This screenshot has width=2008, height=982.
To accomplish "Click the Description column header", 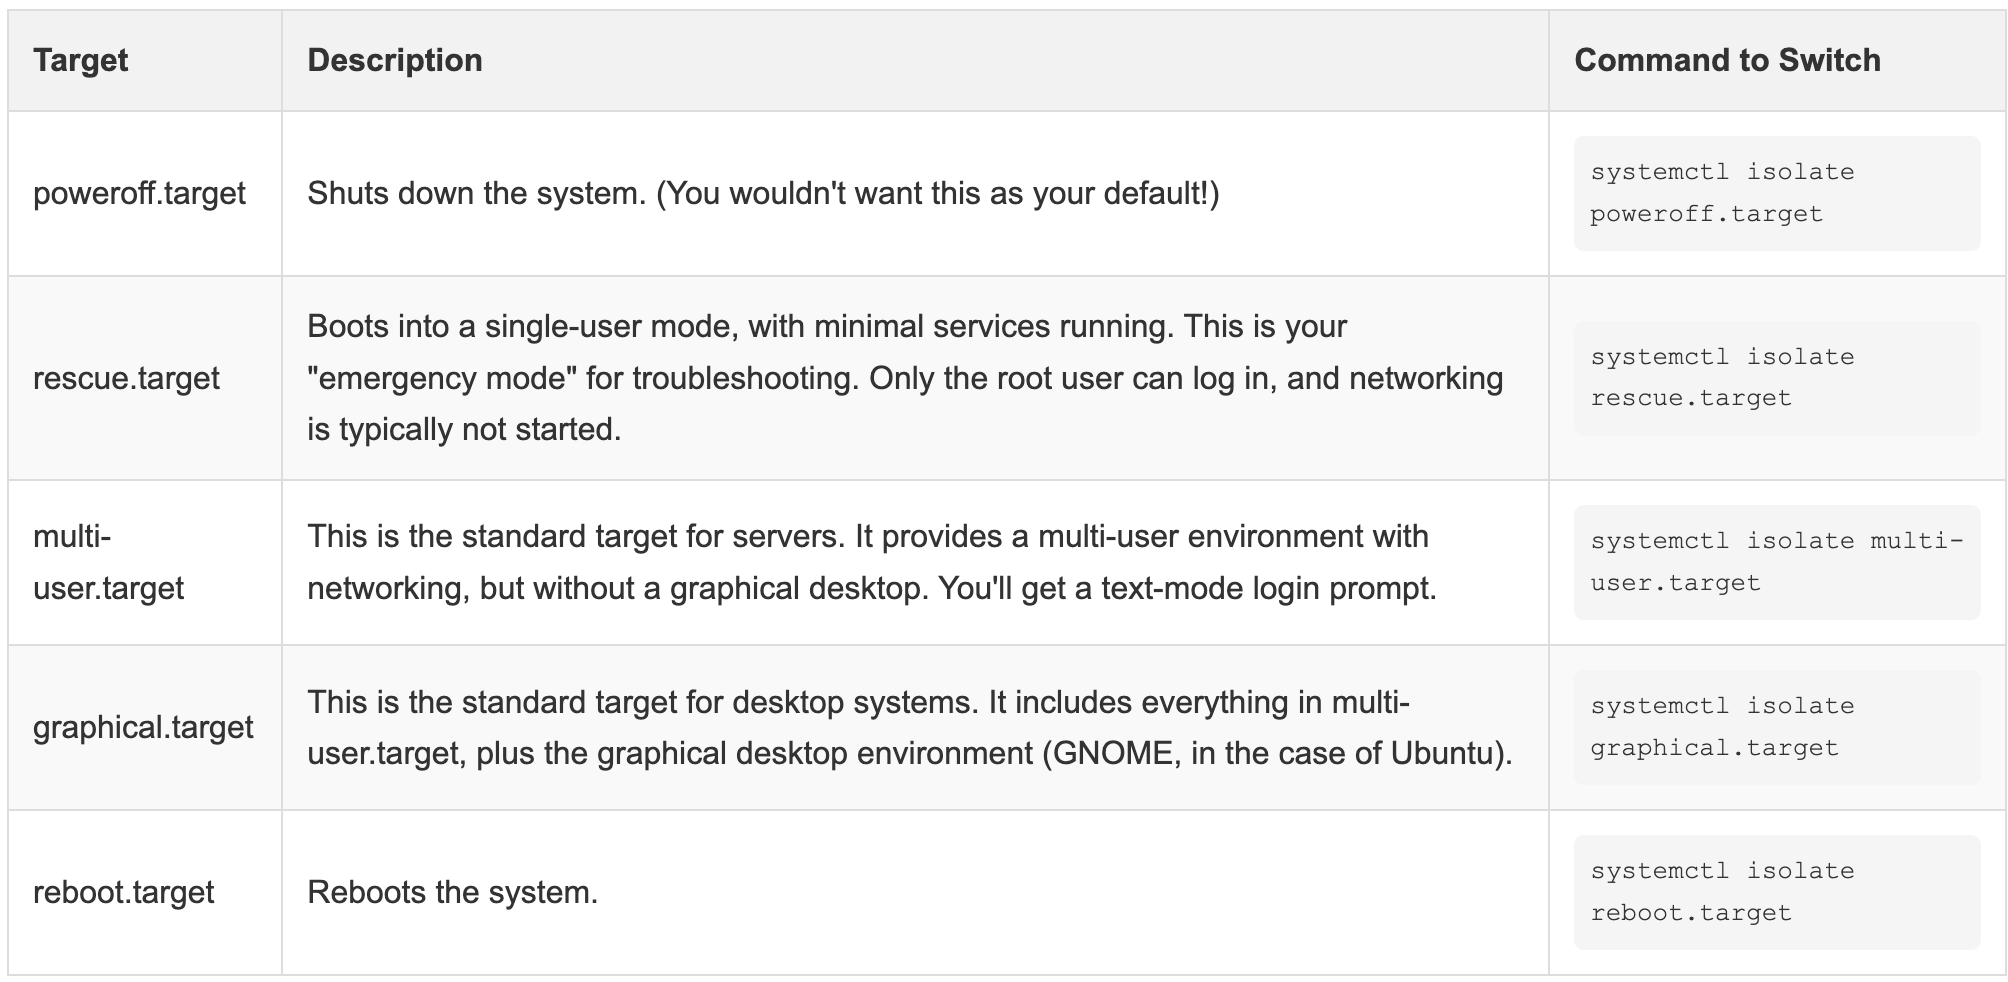I will click(x=394, y=60).
